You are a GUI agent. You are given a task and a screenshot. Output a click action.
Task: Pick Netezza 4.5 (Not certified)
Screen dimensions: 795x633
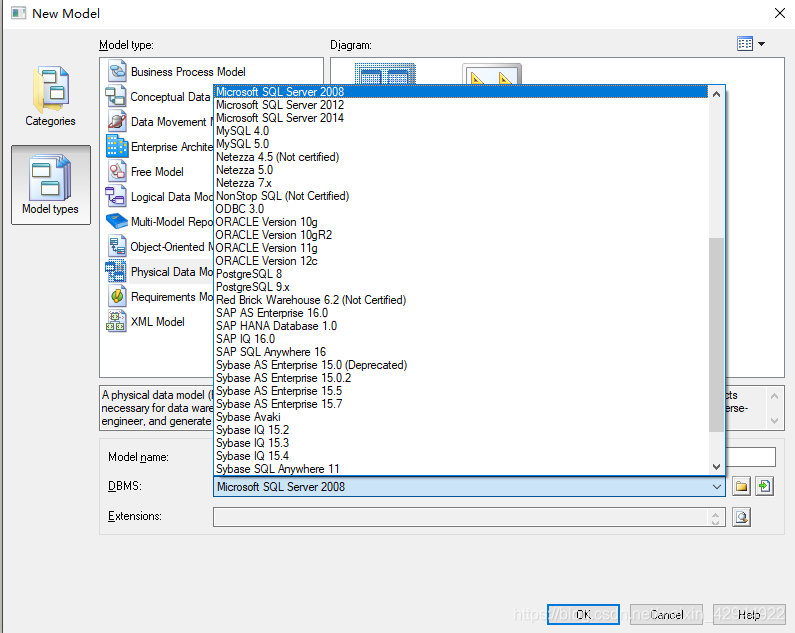461,157
